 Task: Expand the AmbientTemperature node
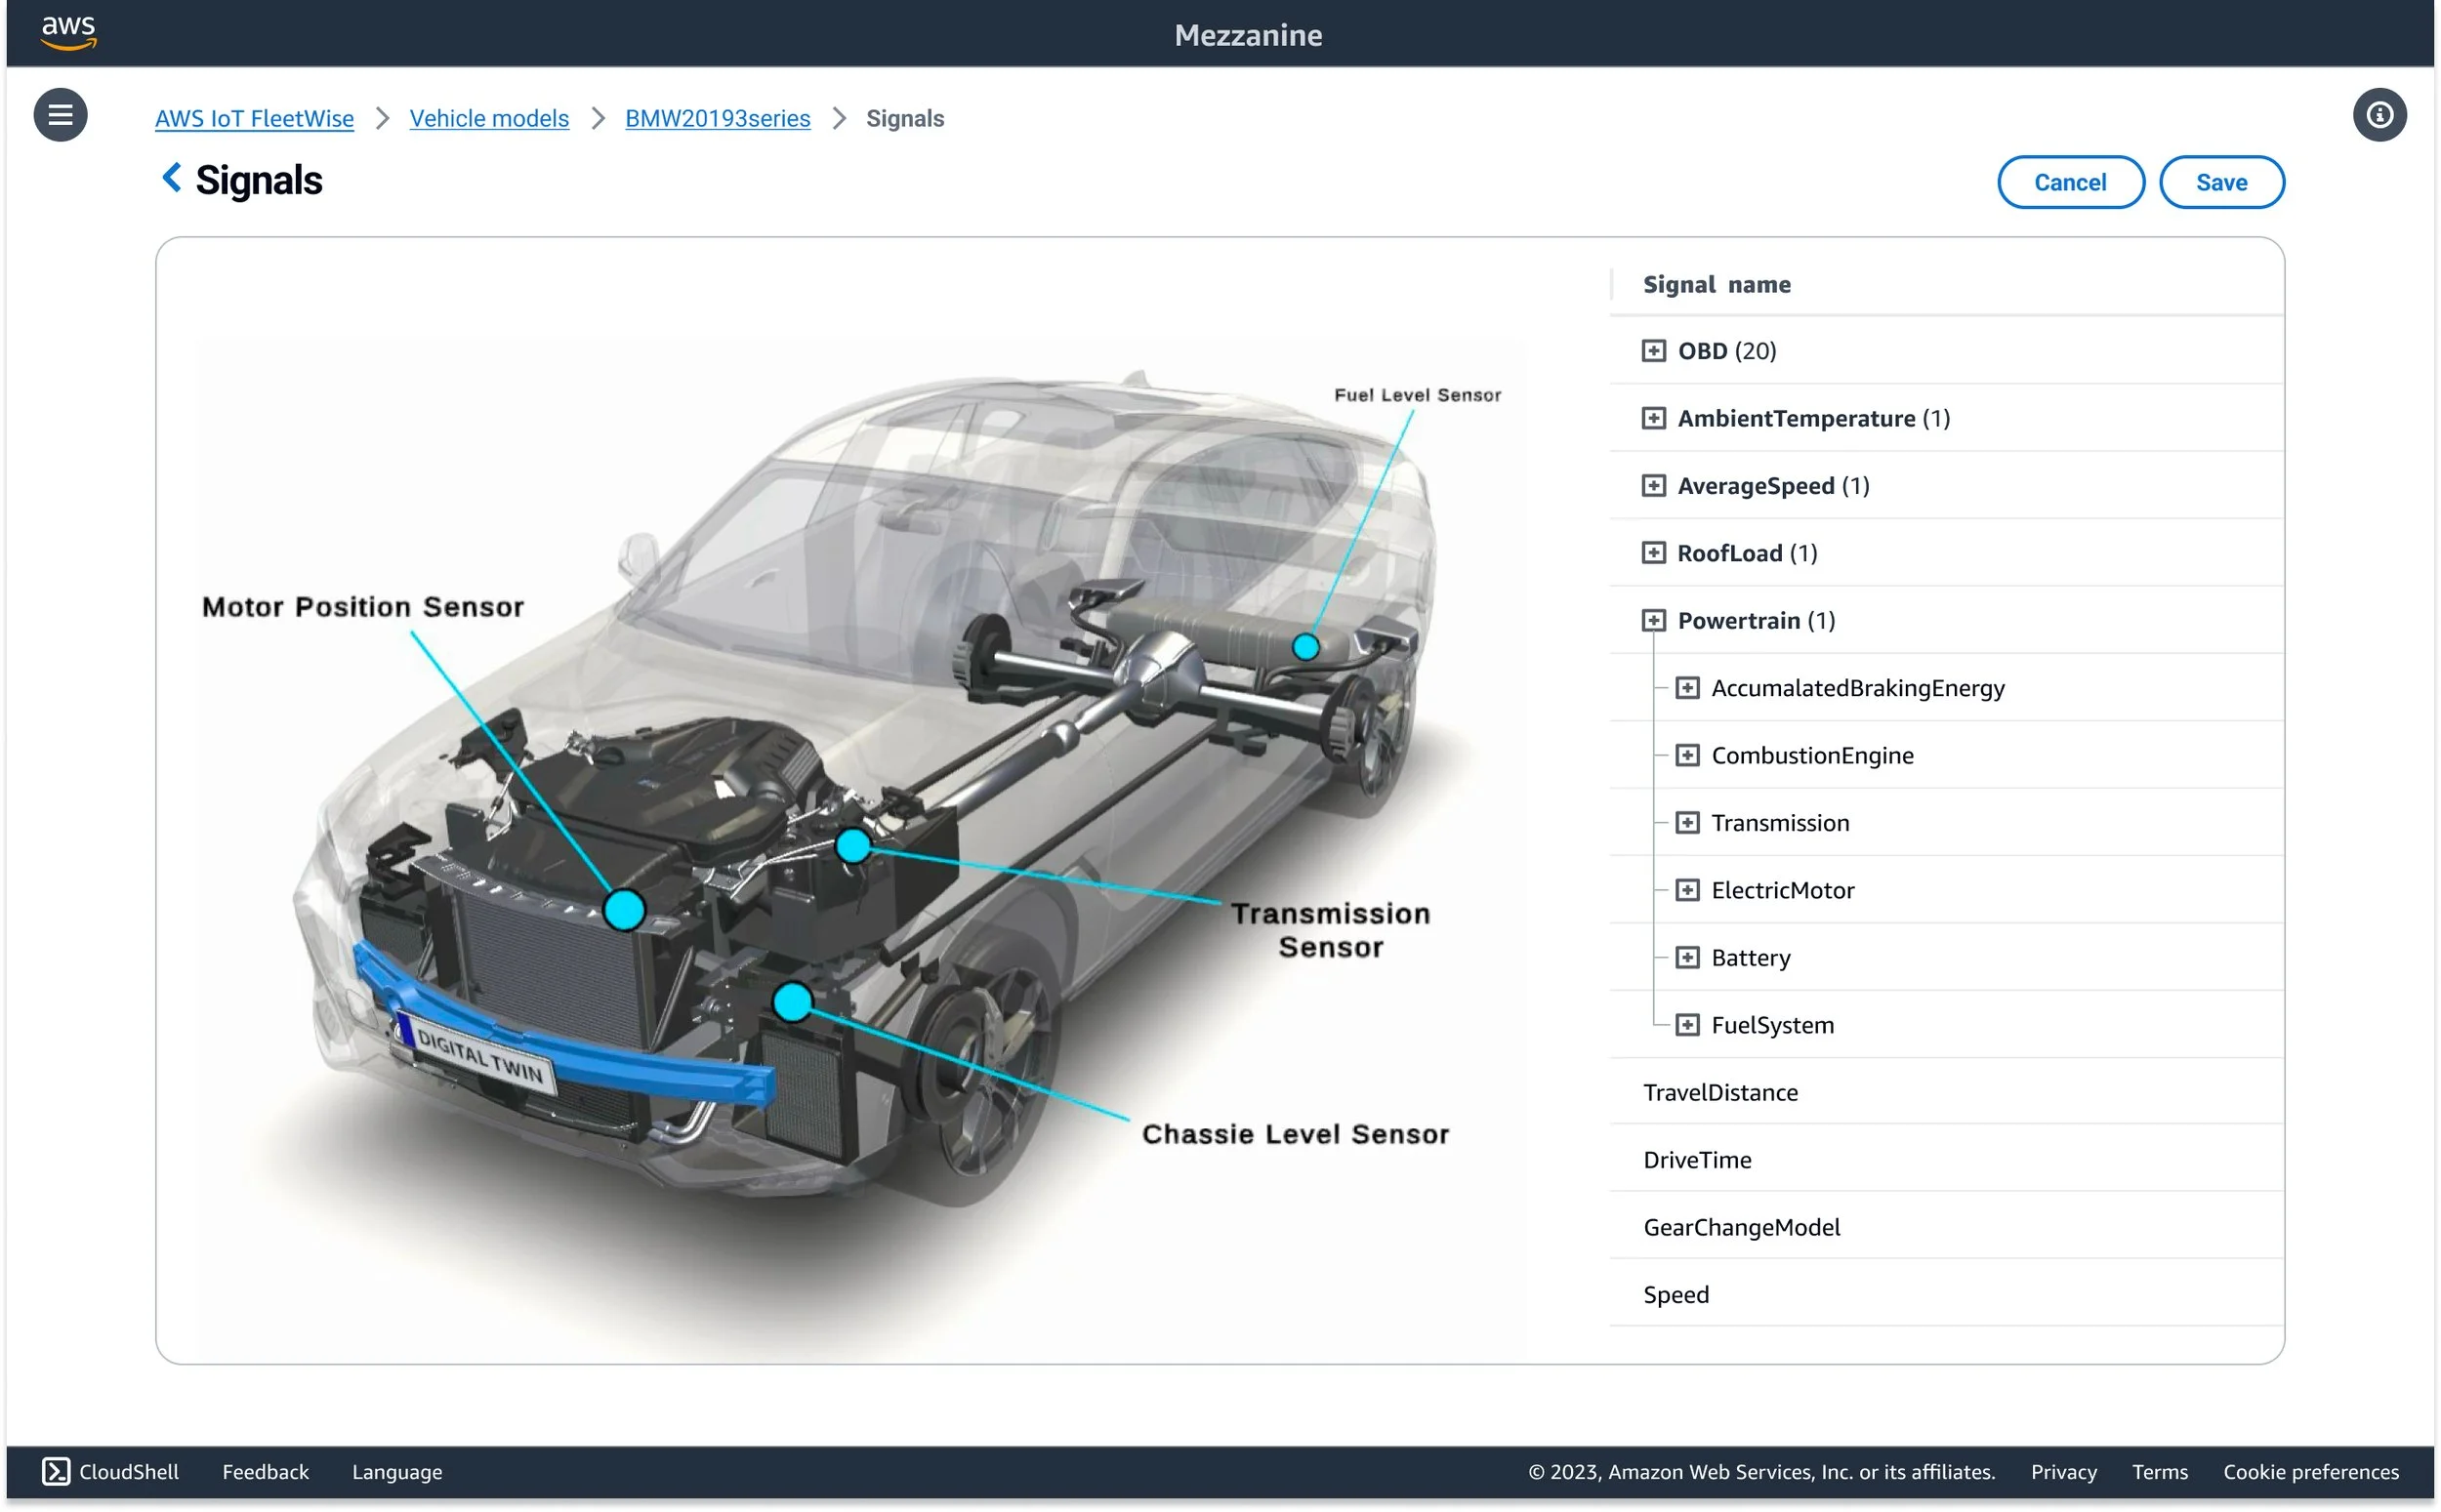click(1653, 418)
